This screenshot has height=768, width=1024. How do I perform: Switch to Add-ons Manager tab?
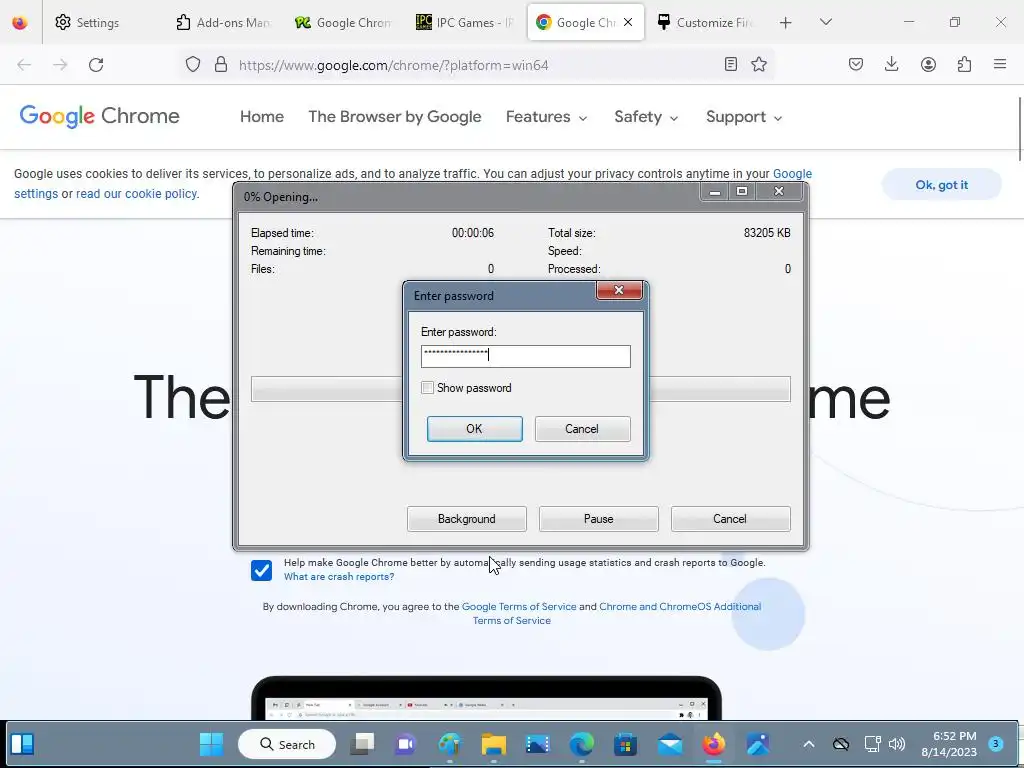[223, 23]
